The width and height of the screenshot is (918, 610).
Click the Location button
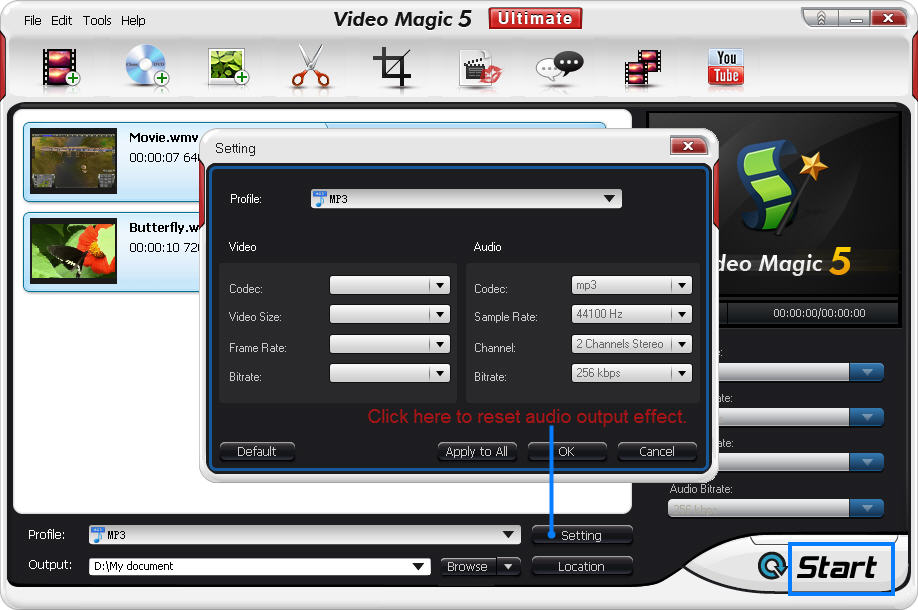pos(582,567)
